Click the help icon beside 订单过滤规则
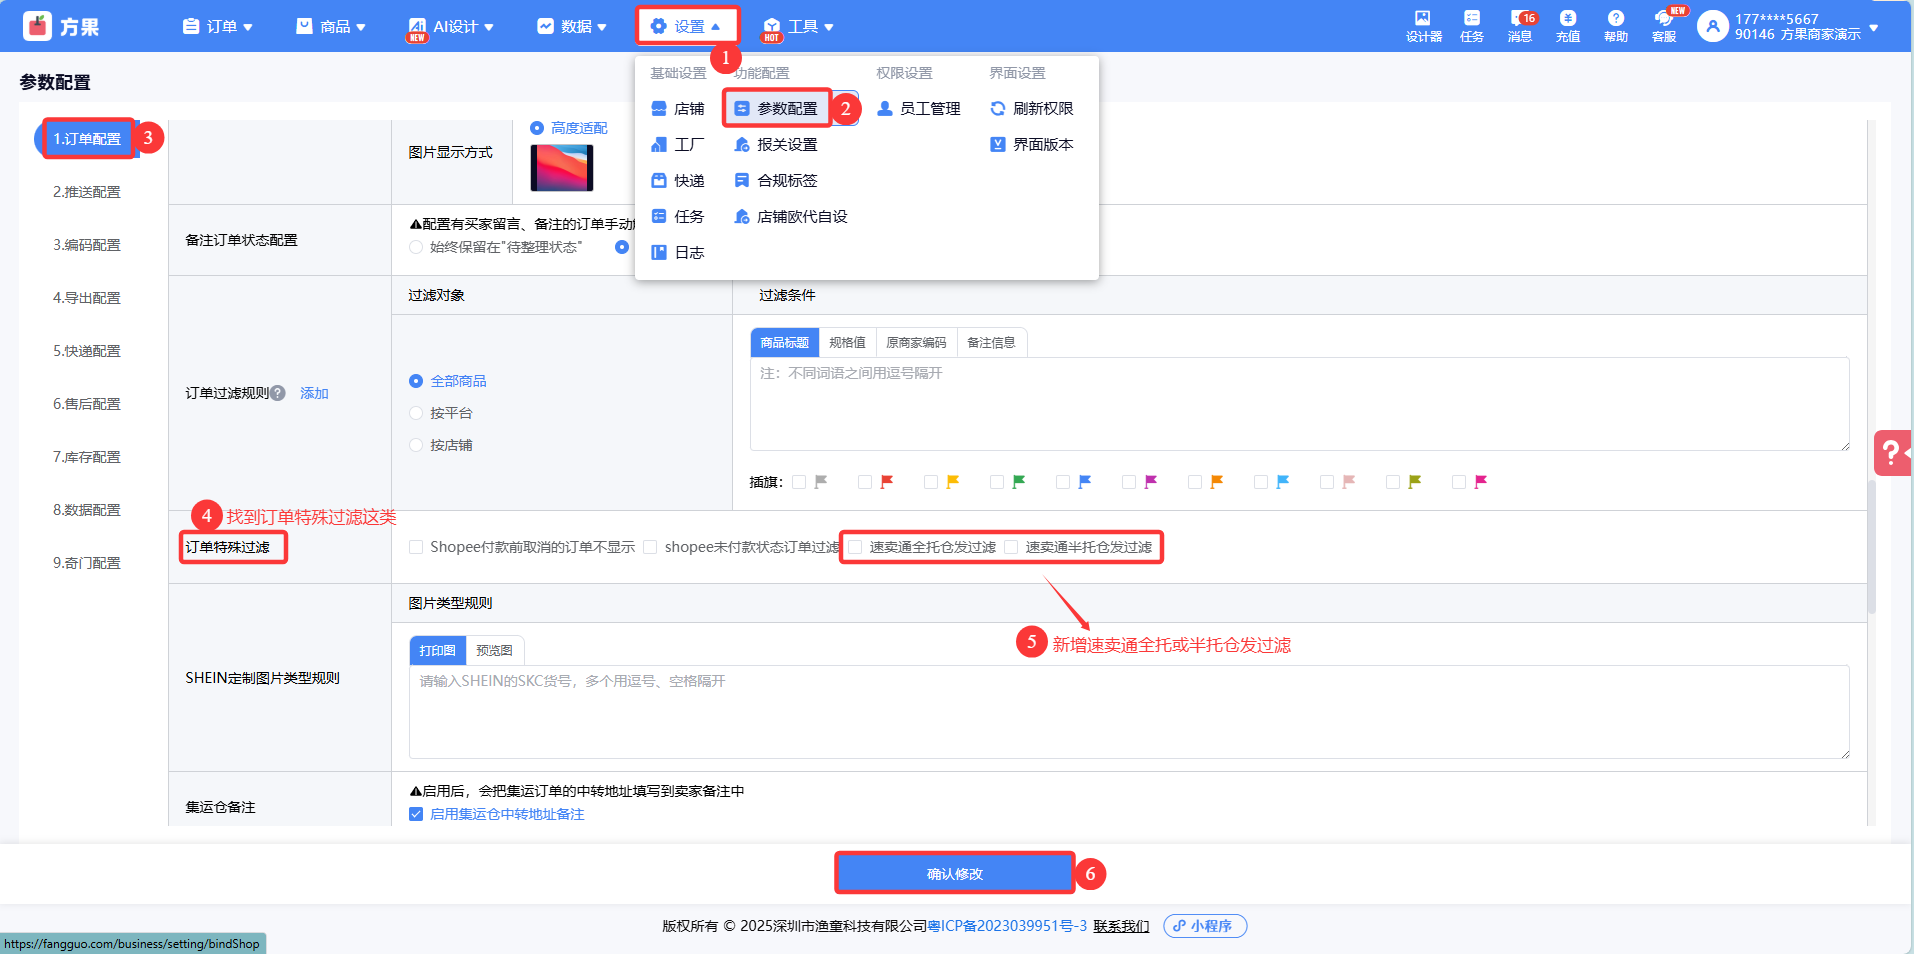1914x954 pixels. [278, 393]
